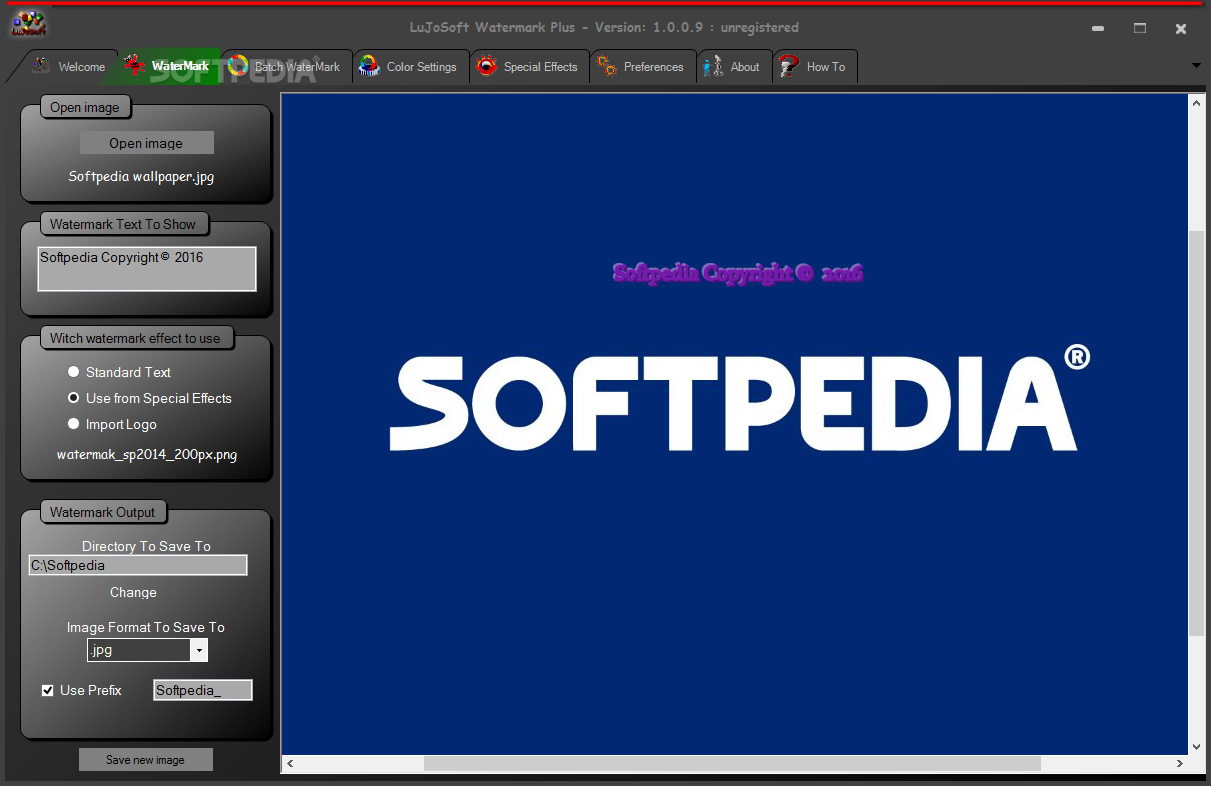
Task: Click the purple Softpedia Copyright watermark text
Action: point(737,273)
